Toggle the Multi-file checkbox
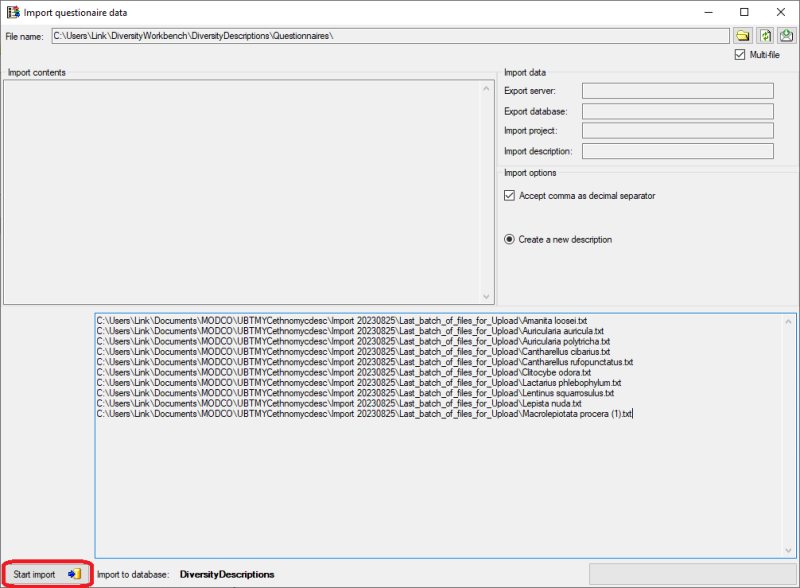 [740, 55]
